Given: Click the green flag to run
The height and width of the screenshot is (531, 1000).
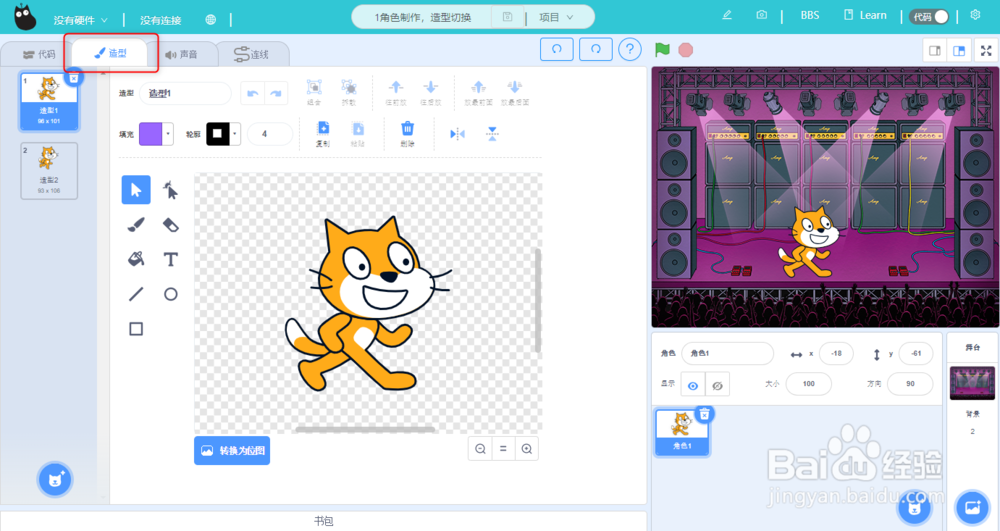Looking at the screenshot, I should [x=662, y=50].
